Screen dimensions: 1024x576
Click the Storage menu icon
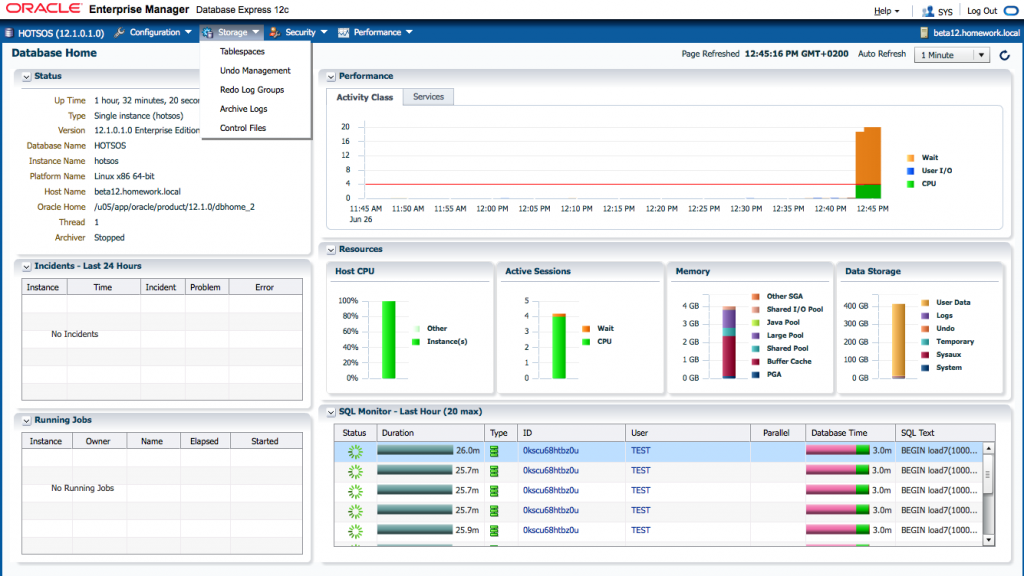coord(207,33)
